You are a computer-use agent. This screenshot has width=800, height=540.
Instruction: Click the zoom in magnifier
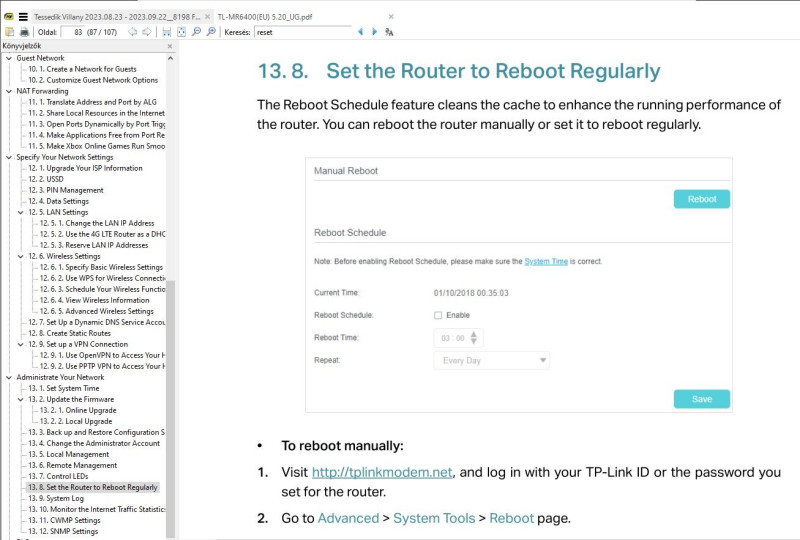coord(211,32)
